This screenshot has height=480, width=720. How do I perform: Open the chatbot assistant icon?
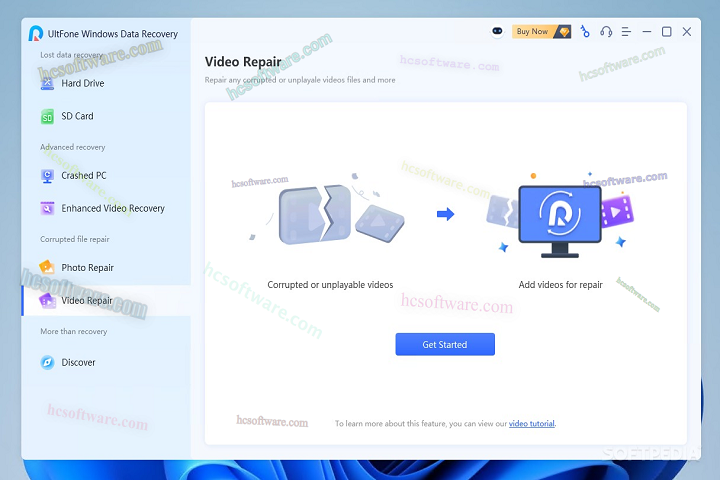coord(497,31)
